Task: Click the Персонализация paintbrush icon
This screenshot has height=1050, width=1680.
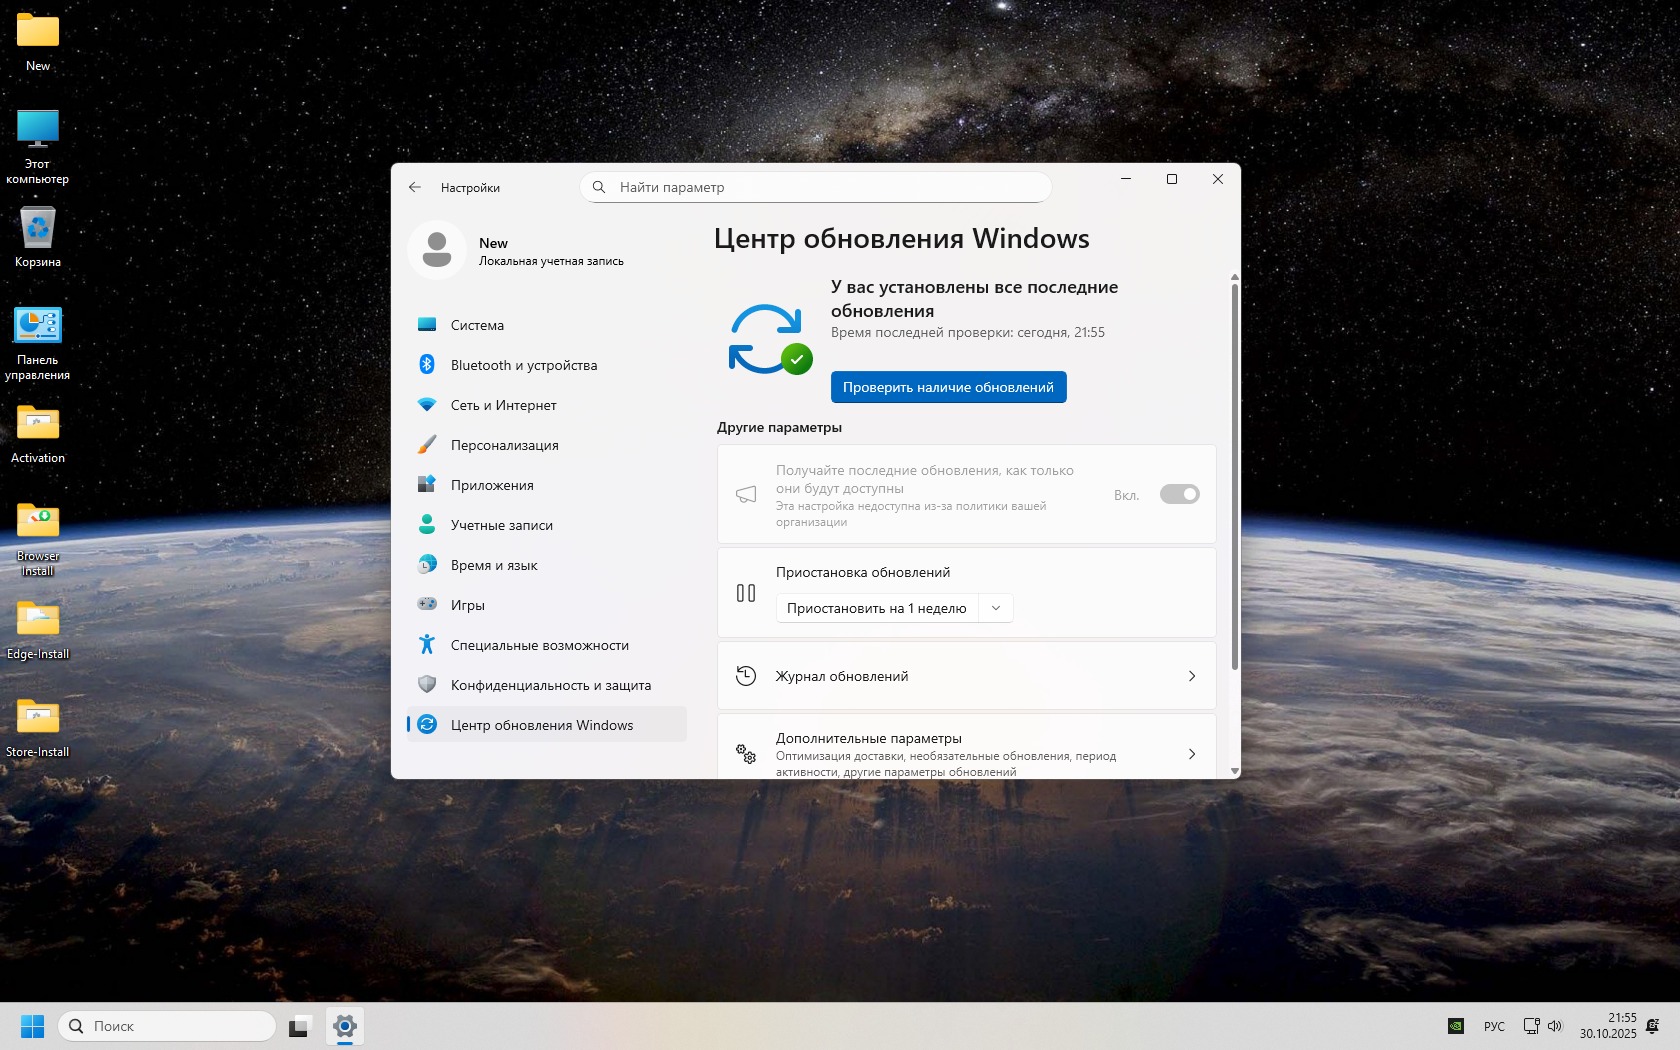Action: (x=427, y=445)
